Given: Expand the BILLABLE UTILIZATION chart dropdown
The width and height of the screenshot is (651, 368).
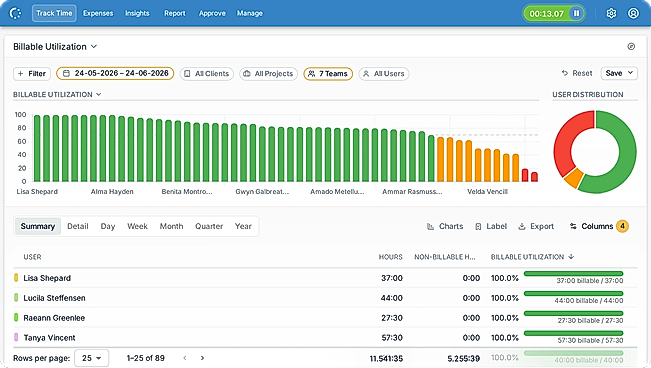Looking at the screenshot, I should (x=57, y=95).
